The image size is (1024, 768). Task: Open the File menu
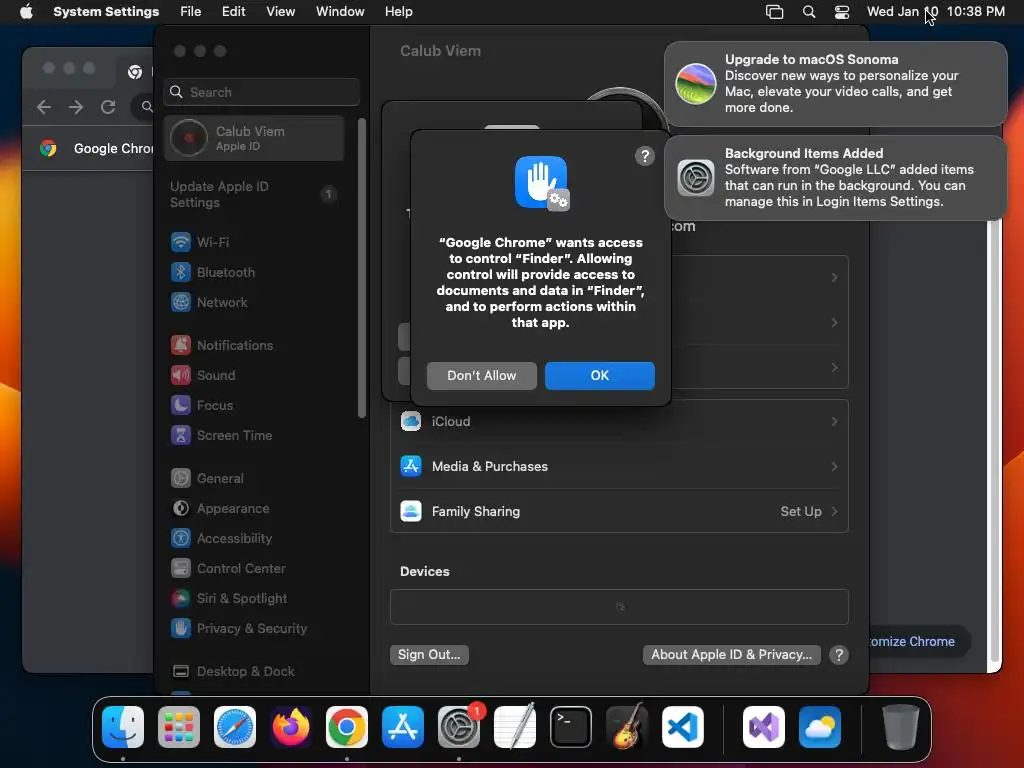(191, 12)
